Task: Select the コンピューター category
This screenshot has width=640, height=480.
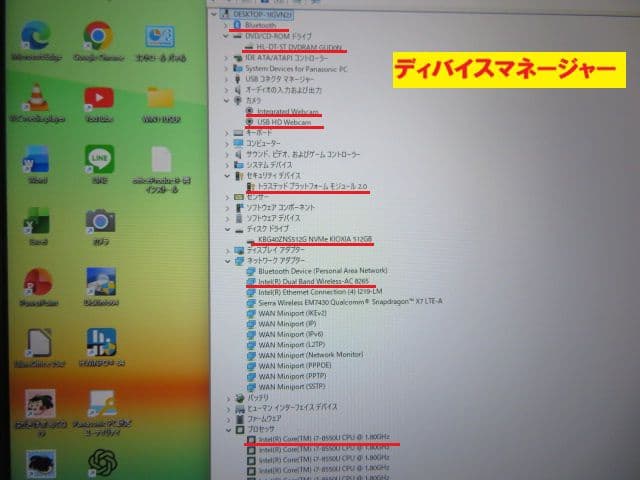Action: [x=263, y=144]
